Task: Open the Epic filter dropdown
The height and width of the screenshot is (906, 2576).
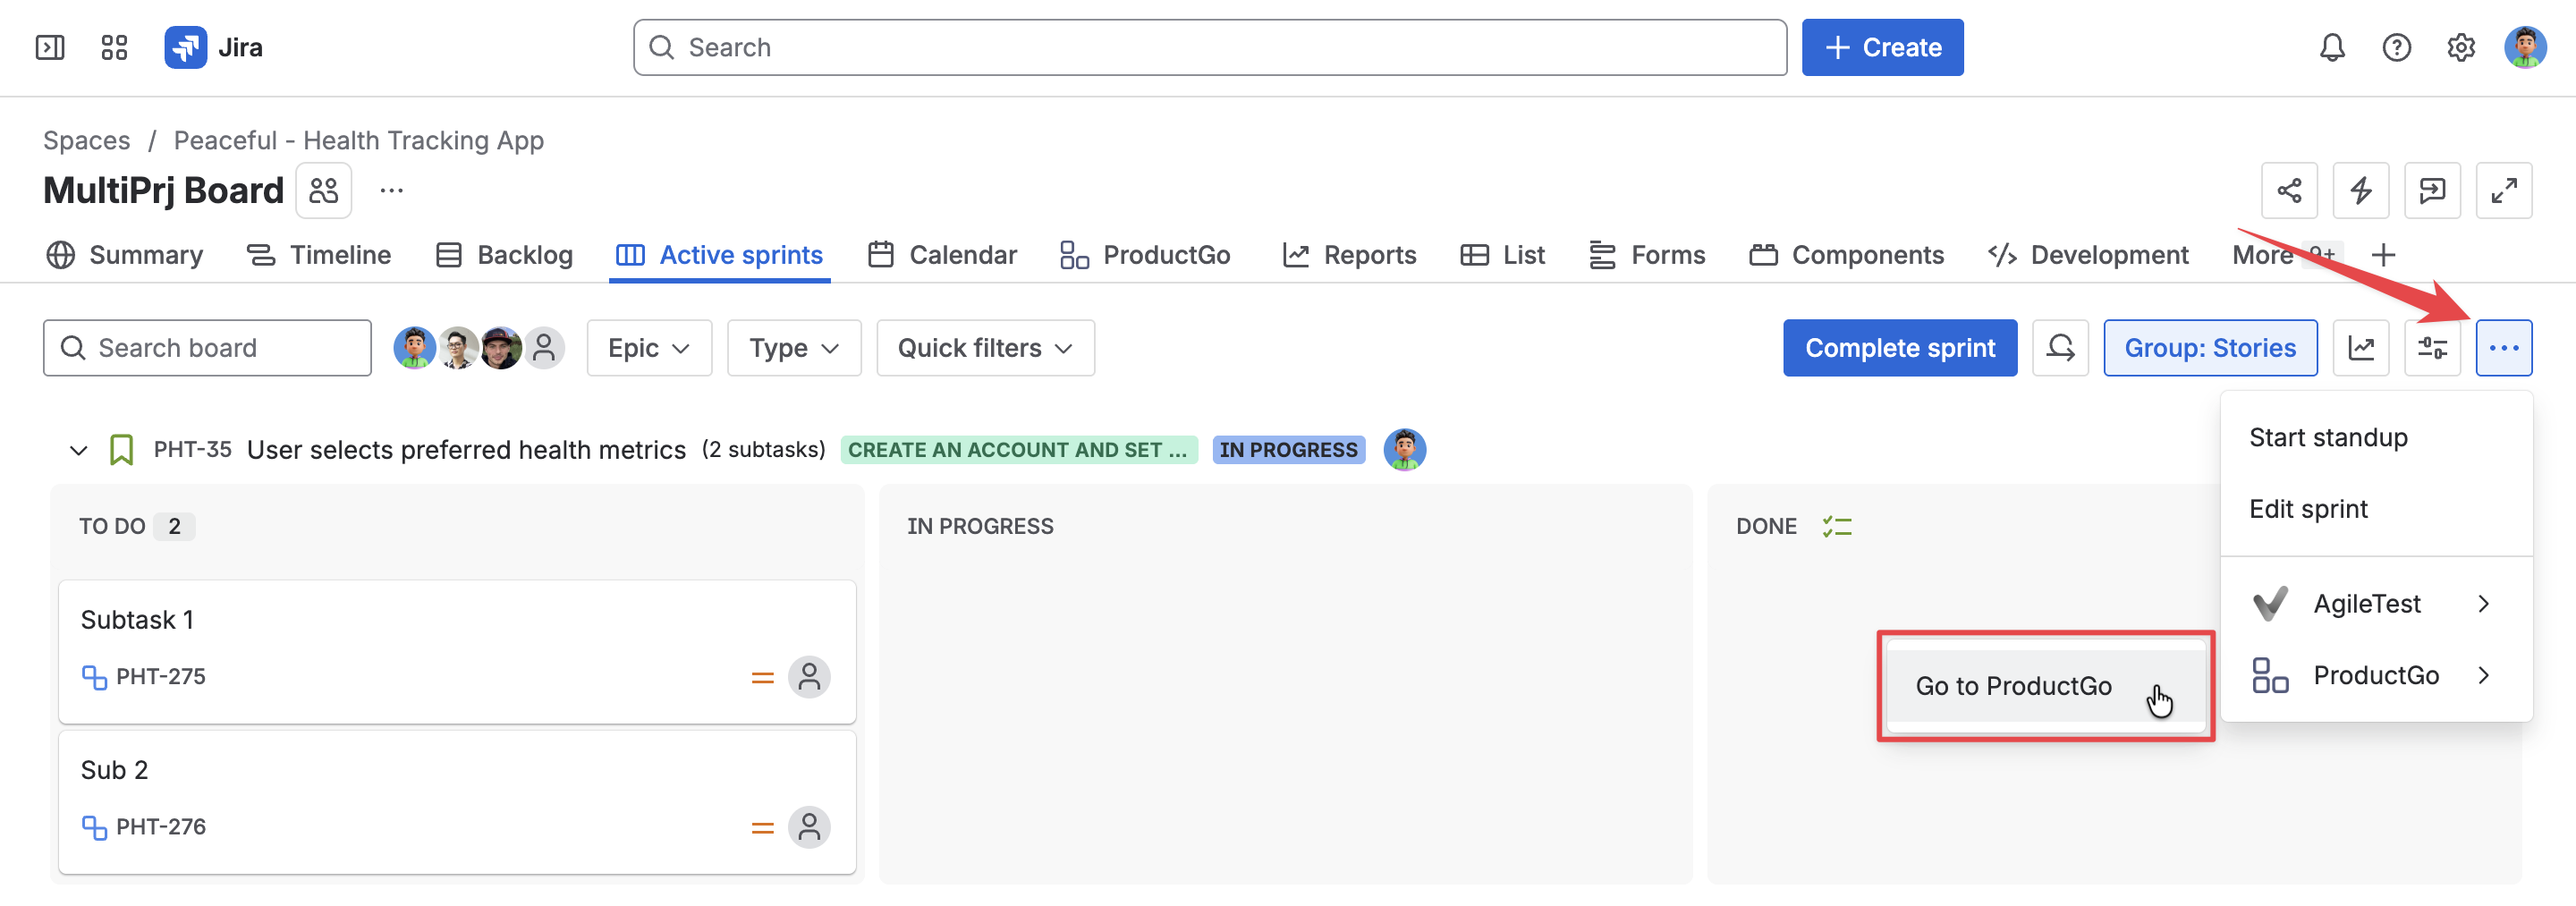Action: click(649, 348)
